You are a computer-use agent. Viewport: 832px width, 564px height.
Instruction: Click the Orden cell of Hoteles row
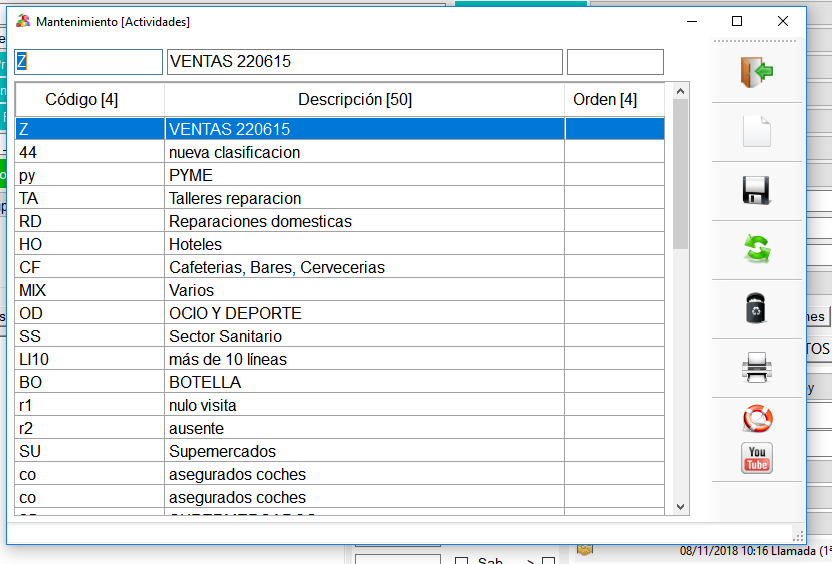pyautogui.click(x=614, y=244)
